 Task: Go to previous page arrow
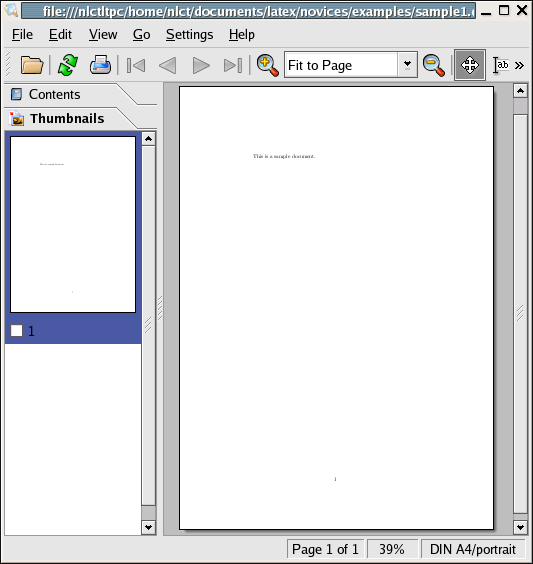point(168,65)
